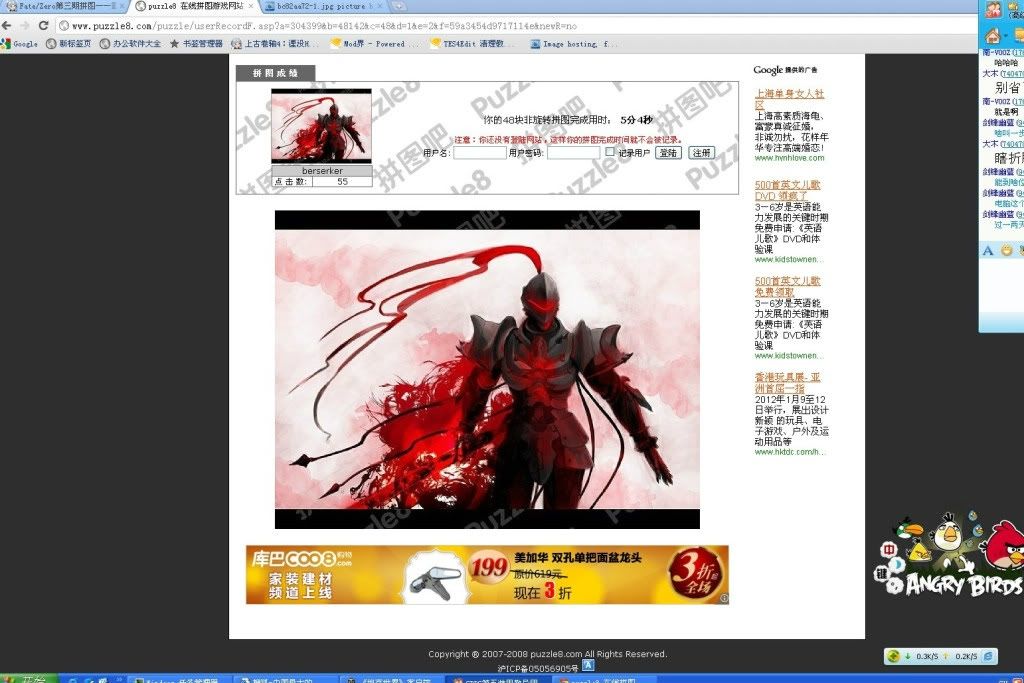
Task: Click the browser forward arrow
Action: 25,25
